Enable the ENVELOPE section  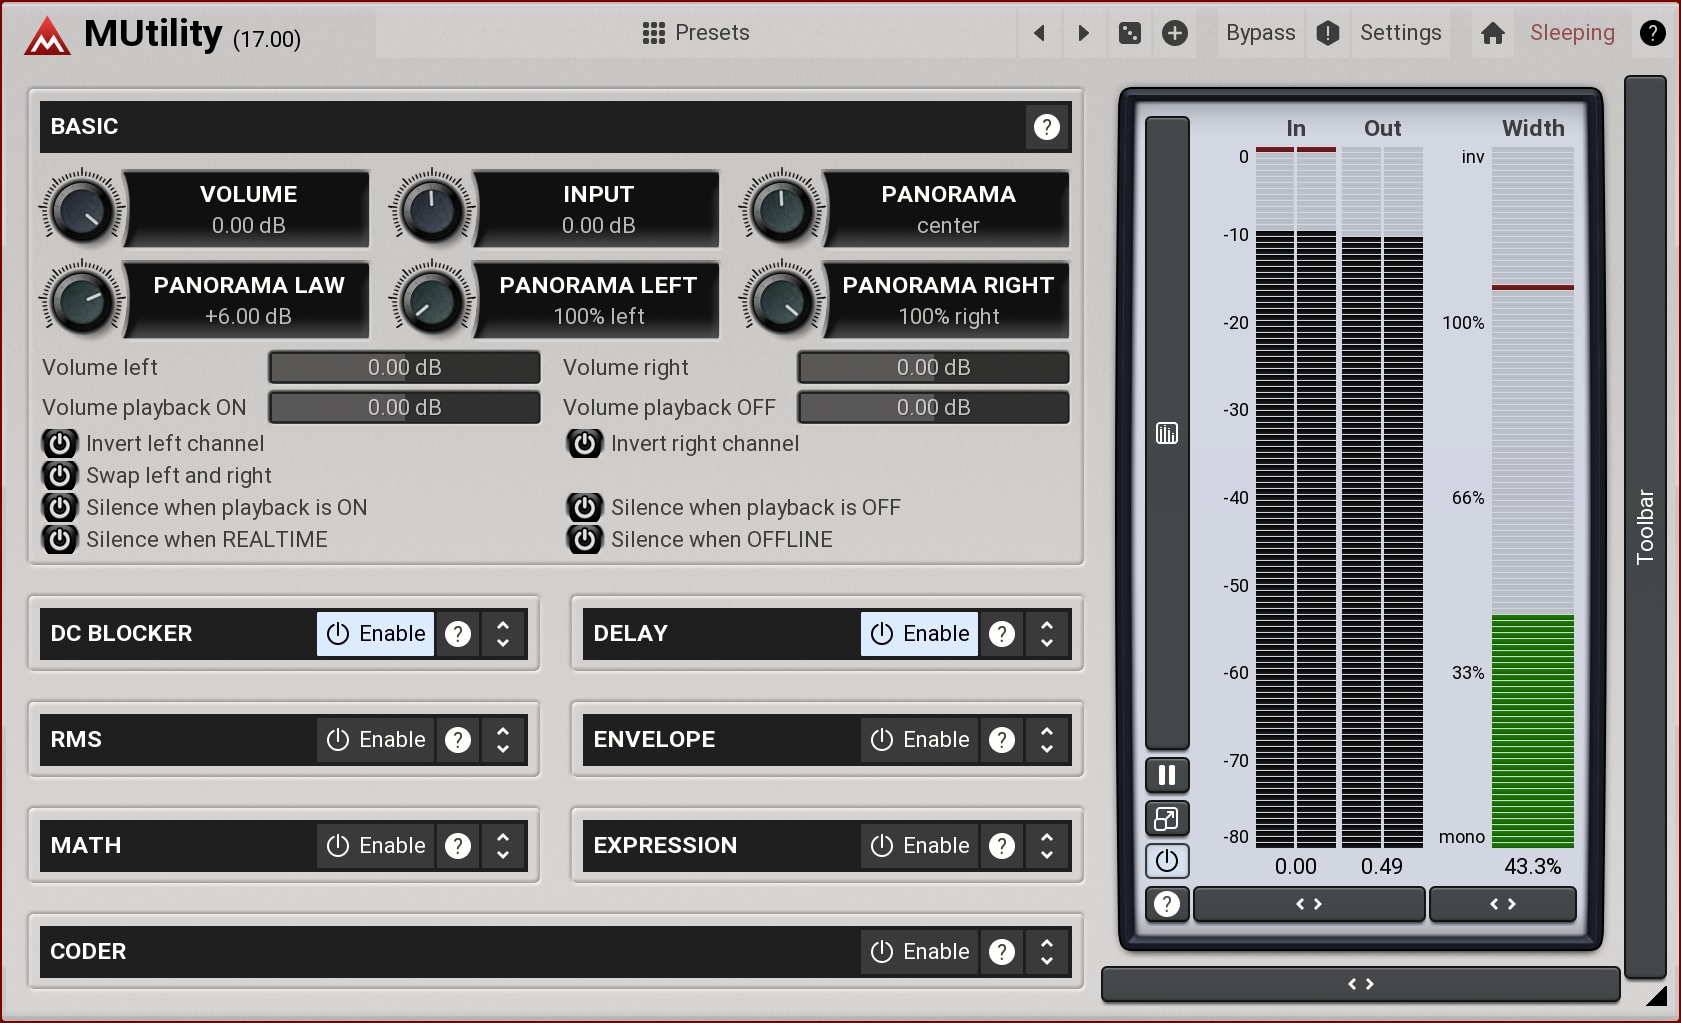pos(920,740)
